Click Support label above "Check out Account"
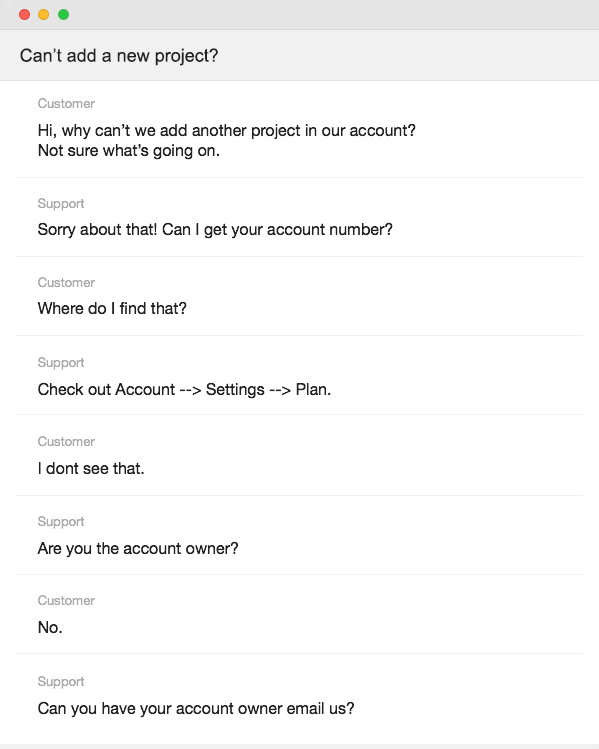Viewport: 599px width, 749px height. pyautogui.click(x=61, y=363)
